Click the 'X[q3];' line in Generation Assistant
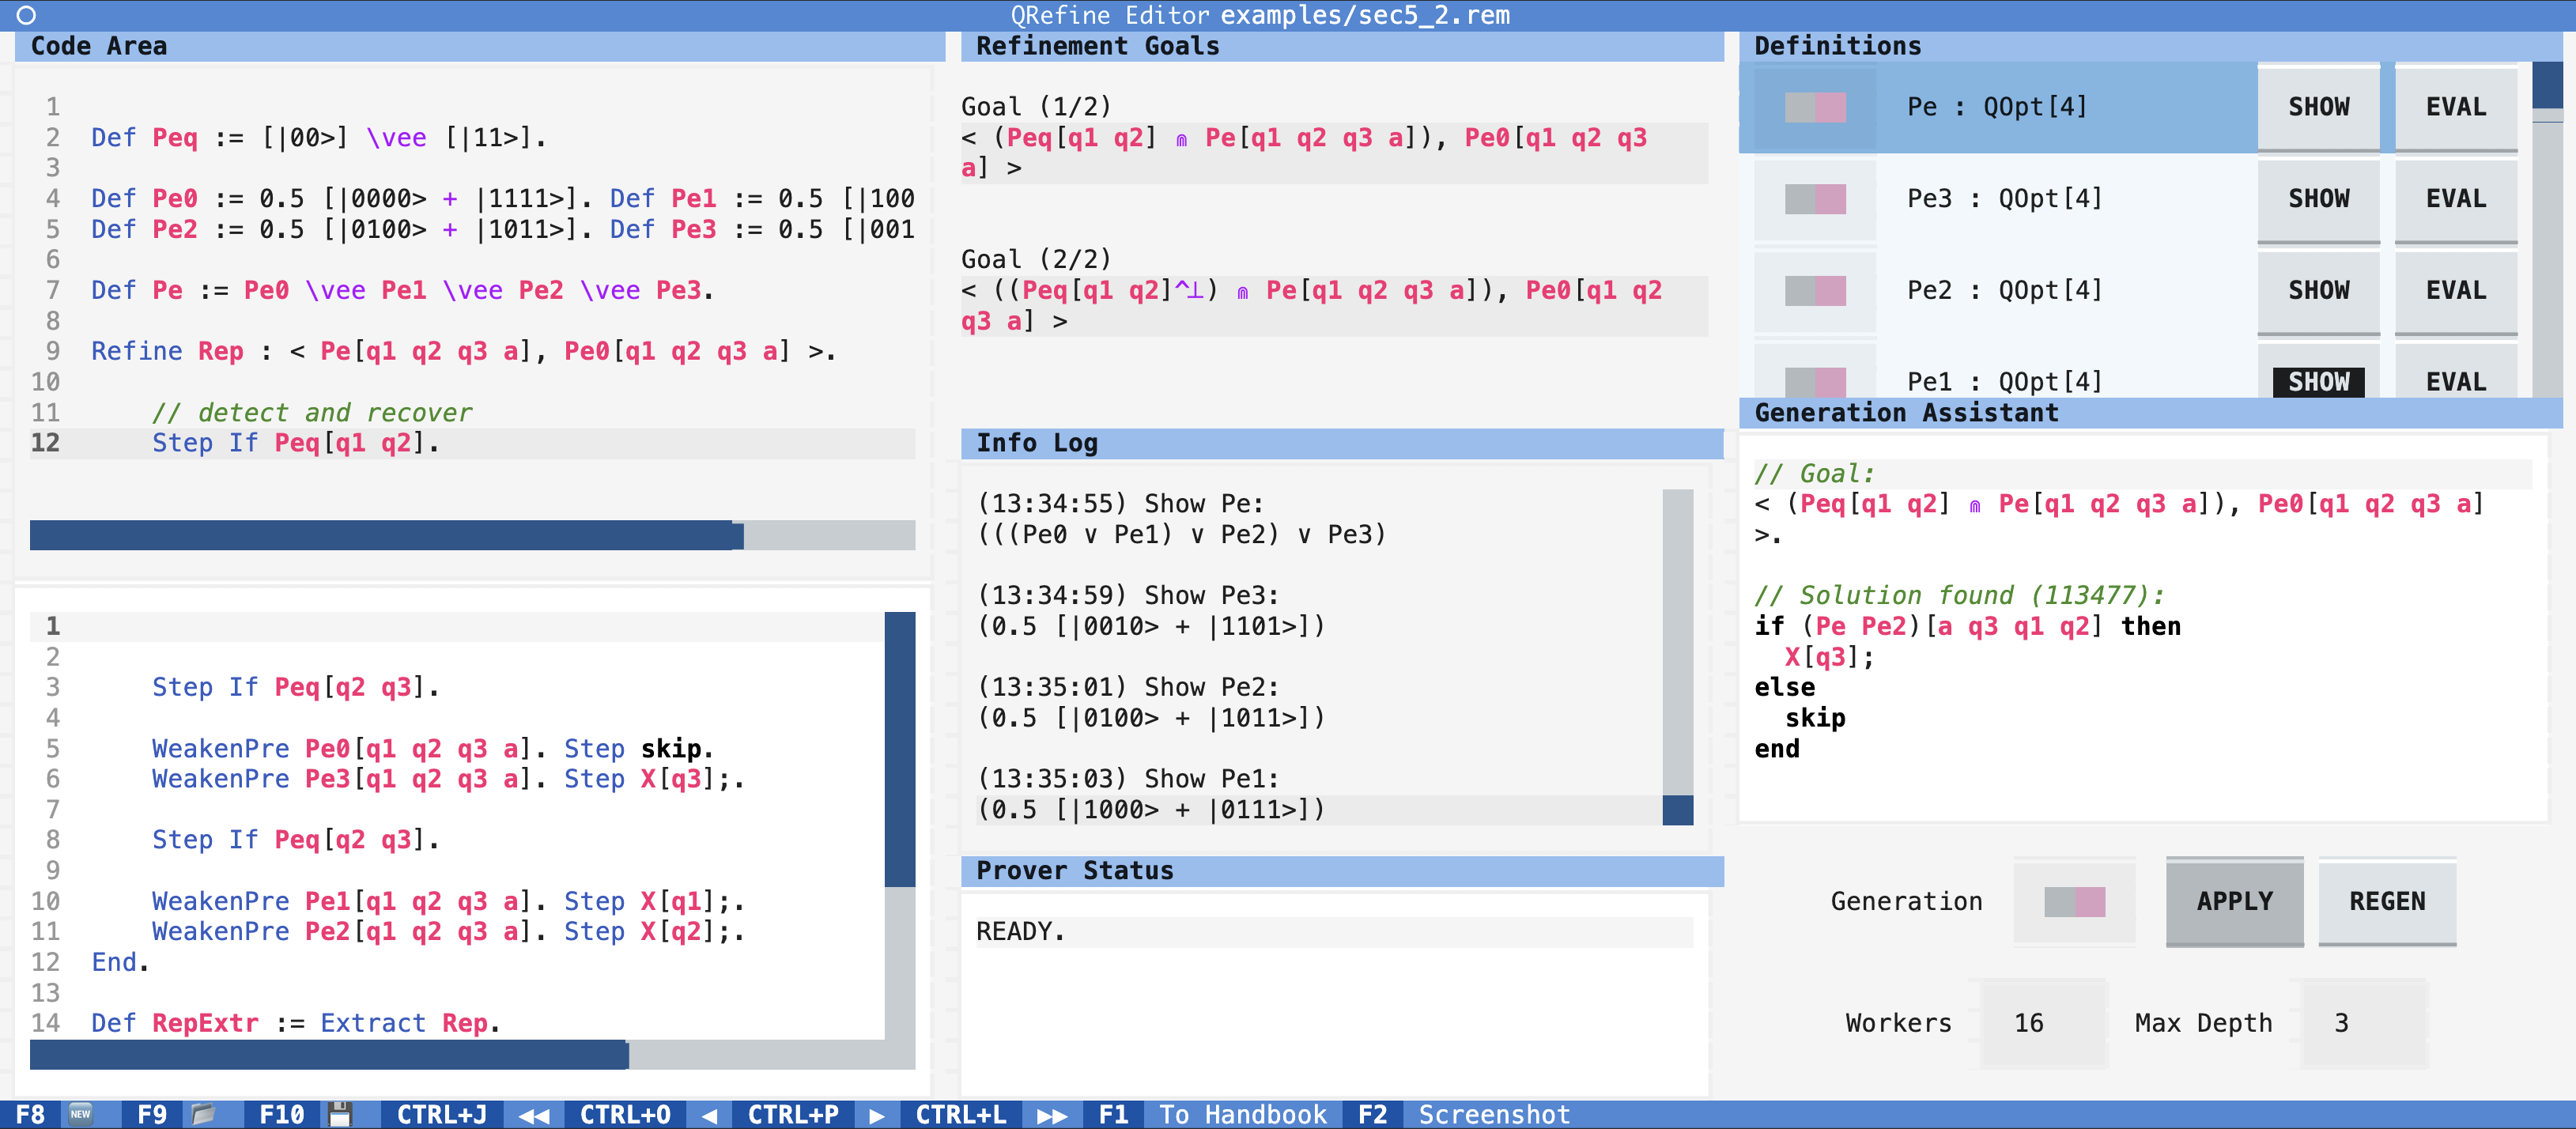Image resolution: width=2576 pixels, height=1129 pixels. pos(1830,657)
